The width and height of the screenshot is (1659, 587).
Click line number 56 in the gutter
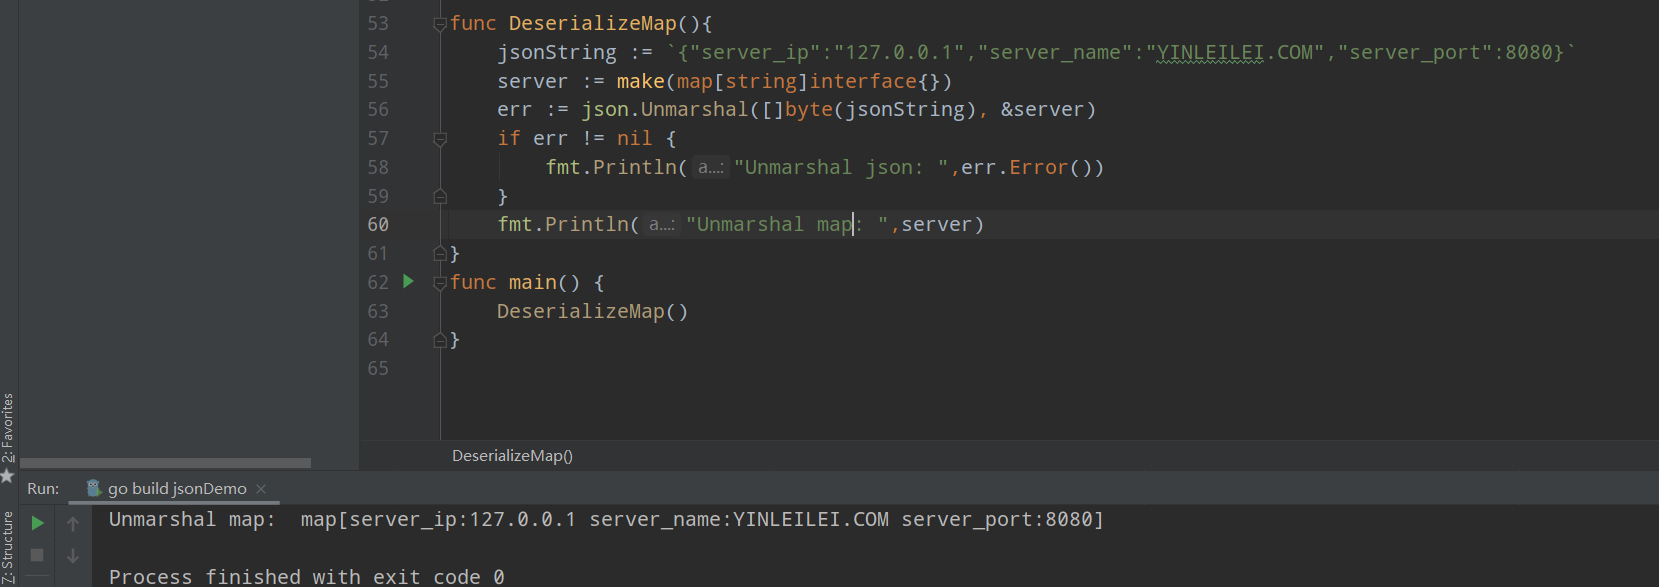coord(378,109)
